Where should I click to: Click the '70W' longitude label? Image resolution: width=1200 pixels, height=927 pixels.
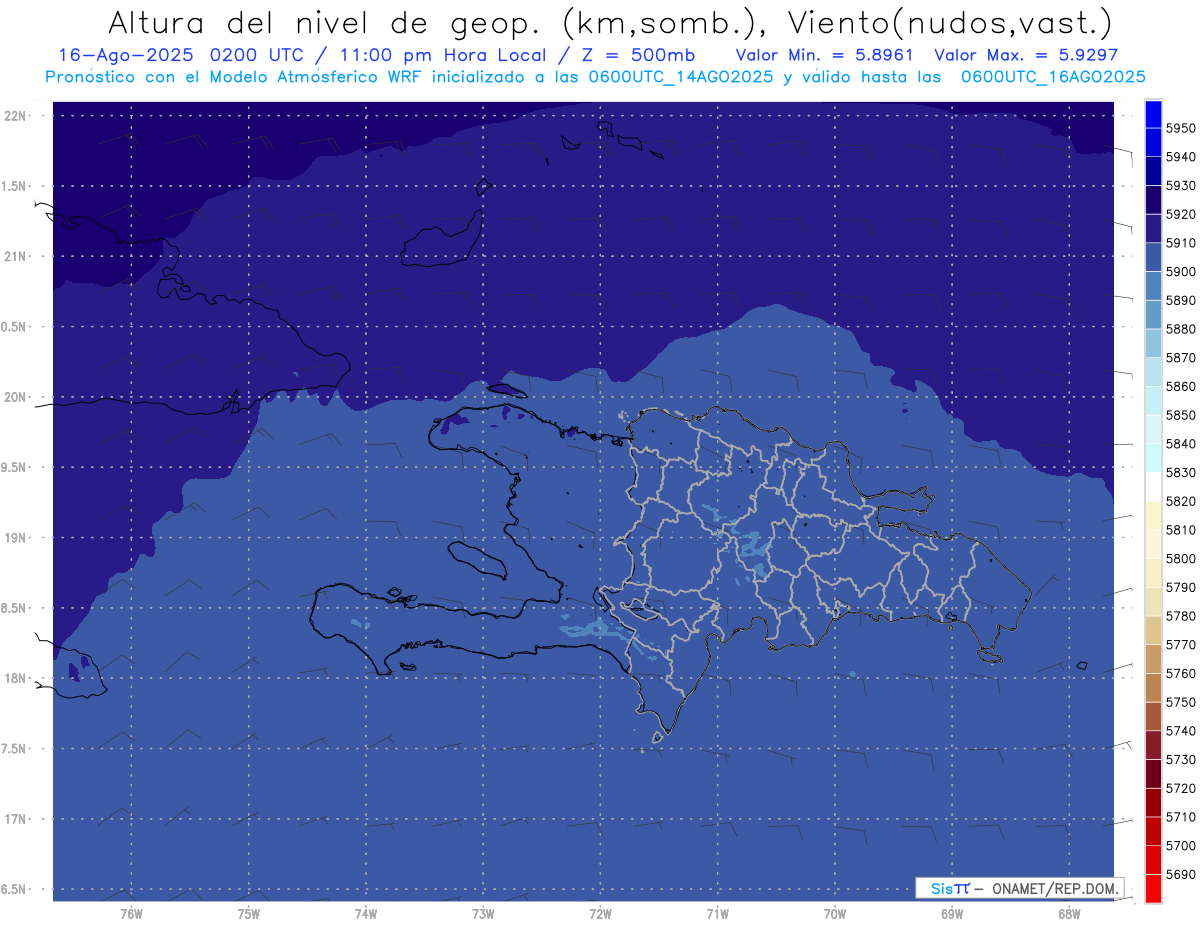tap(835, 913)
